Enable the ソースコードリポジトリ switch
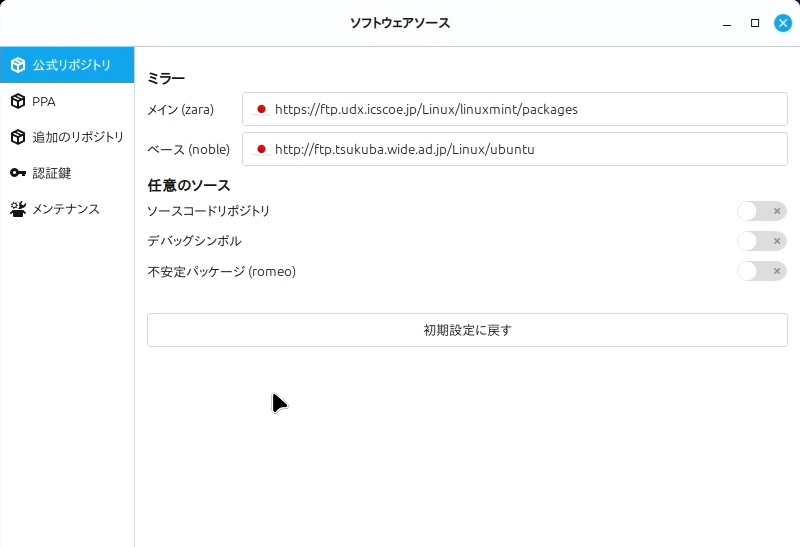This screenshot has width=800, height=547. 761,211
